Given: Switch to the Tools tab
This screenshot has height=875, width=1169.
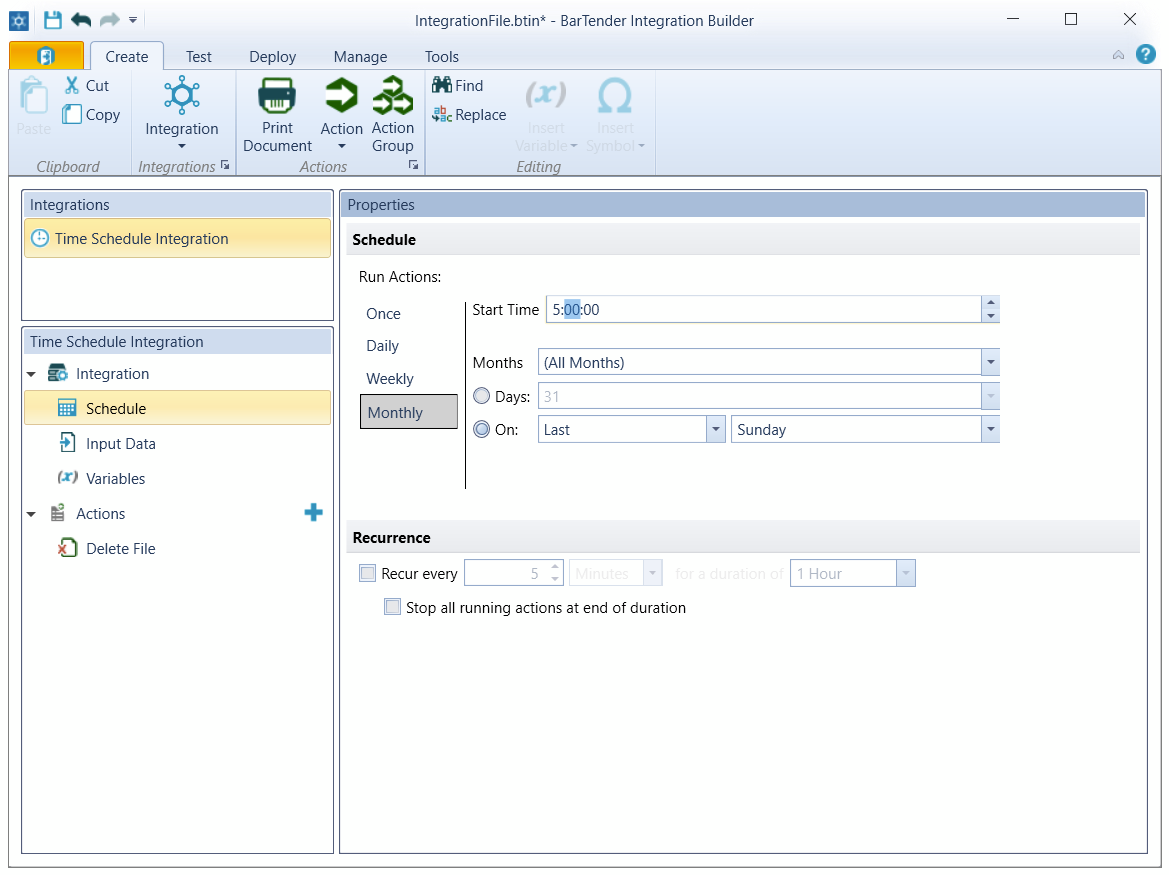Looking at the screenshot, I should pos(441,57).
